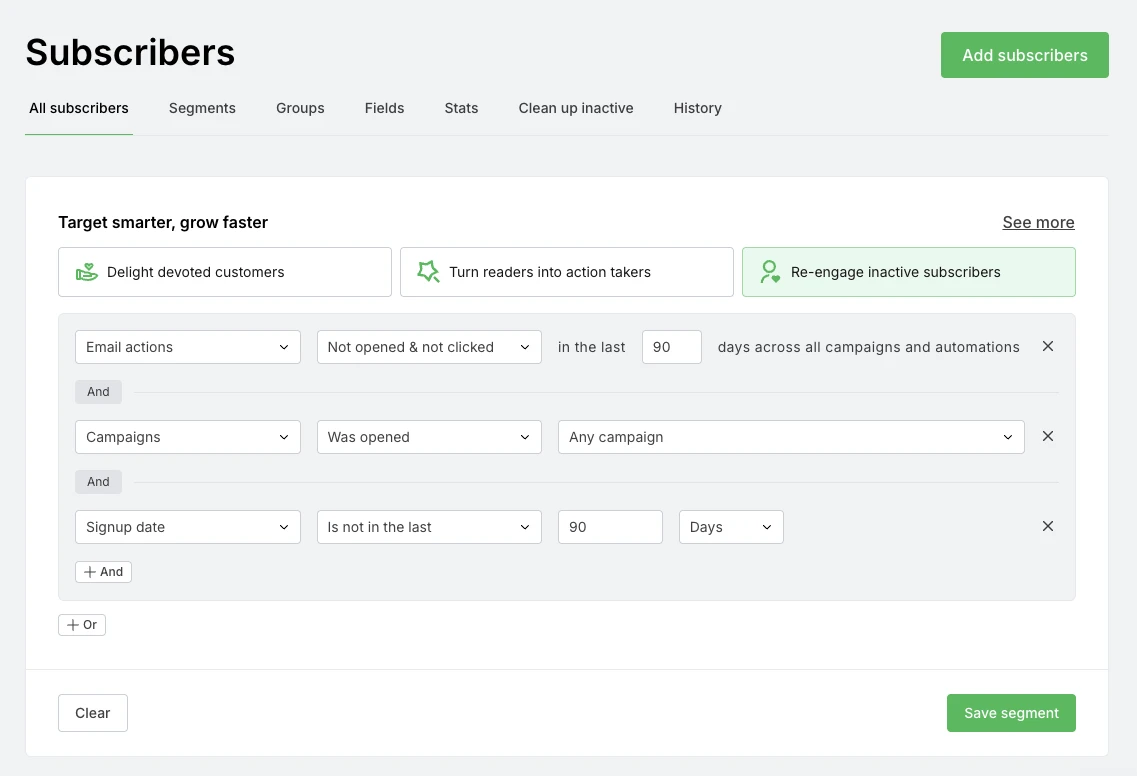Open the Email actions dropdown

pos(188,347)
